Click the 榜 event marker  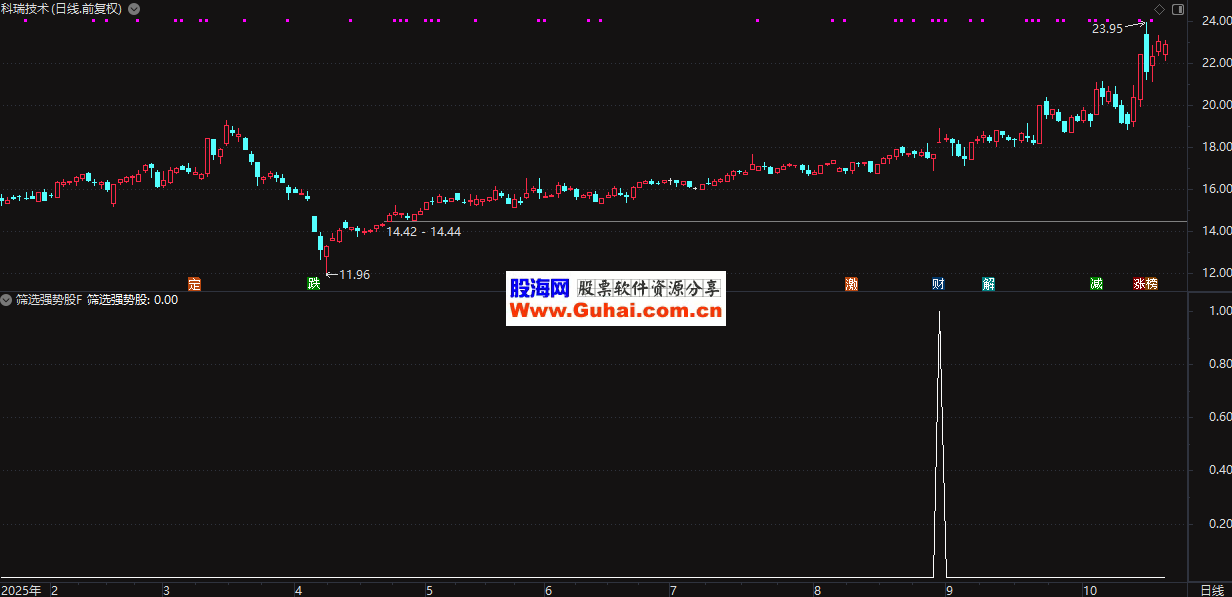[x=1151, y=284]
